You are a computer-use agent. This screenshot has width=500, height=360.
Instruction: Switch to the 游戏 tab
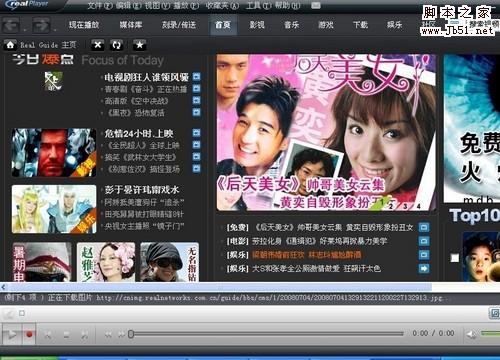point(326,25)
